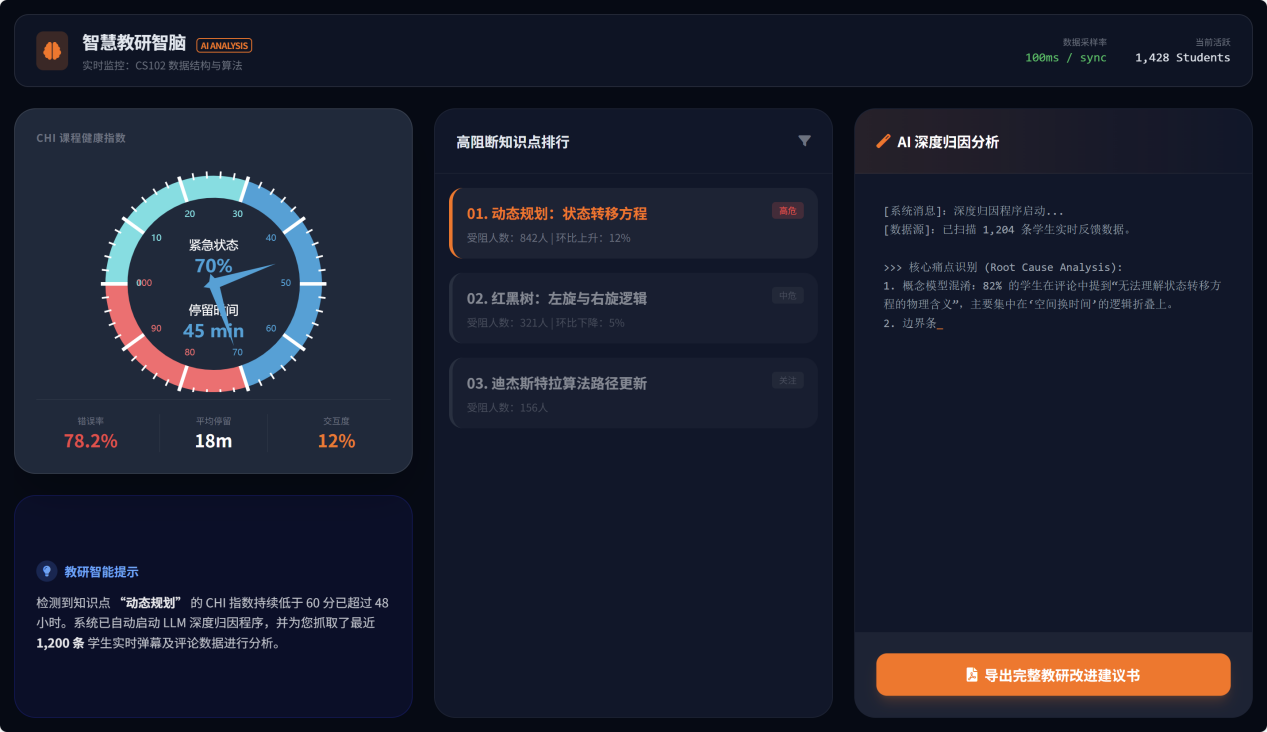Viewport: 1267px width, 732px height.
Task: Click the 教研智能提示 heading
Action: 101,572
